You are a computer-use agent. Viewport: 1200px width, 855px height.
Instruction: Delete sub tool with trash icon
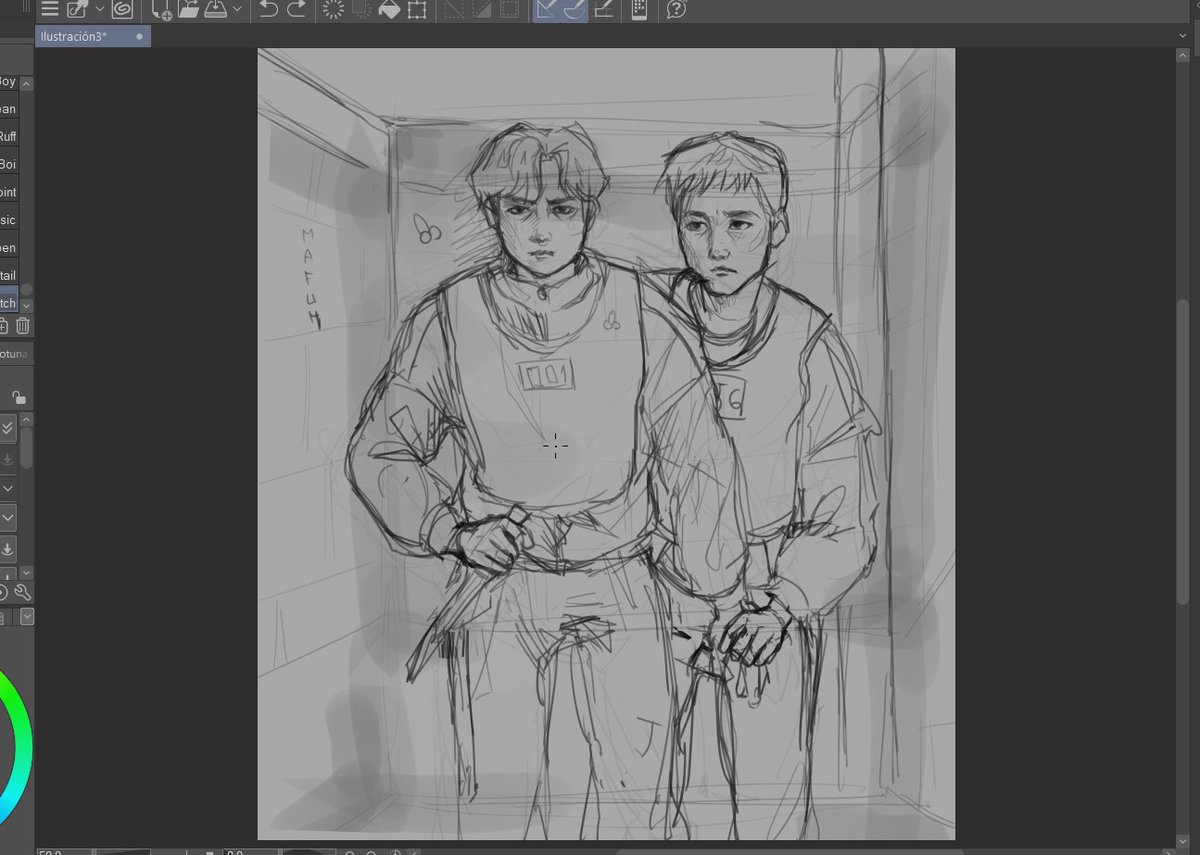23,325
